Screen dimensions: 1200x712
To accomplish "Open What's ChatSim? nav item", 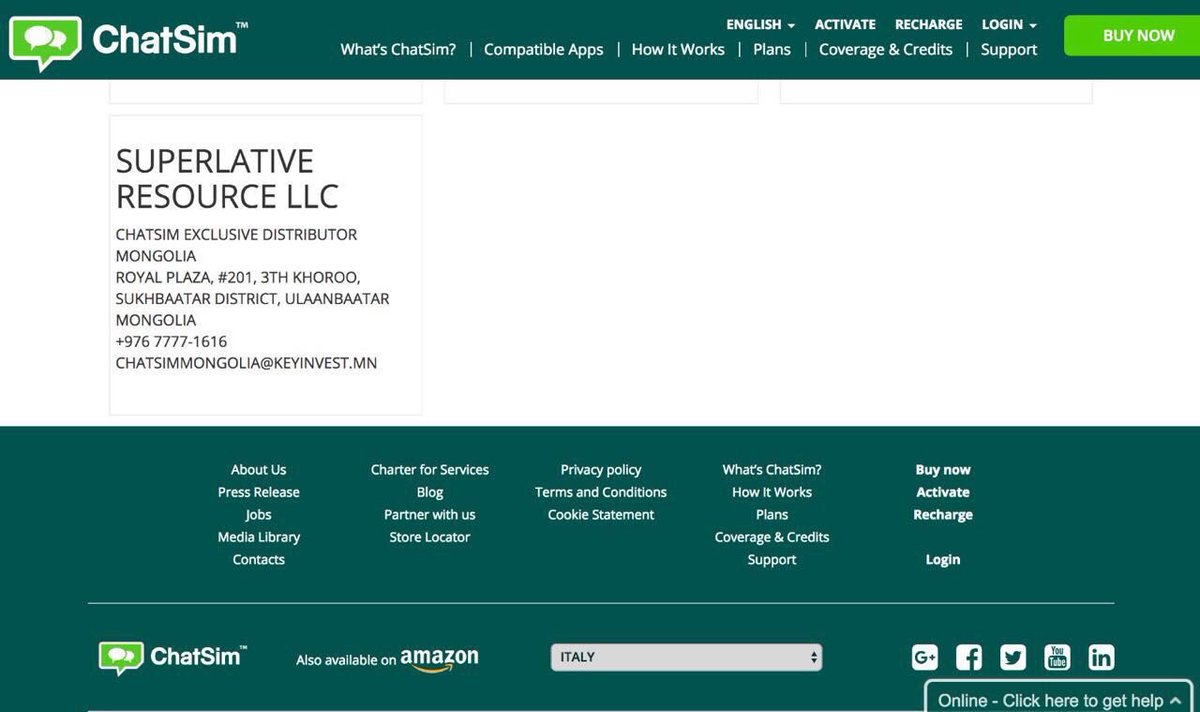I will [x=398, y=49].
